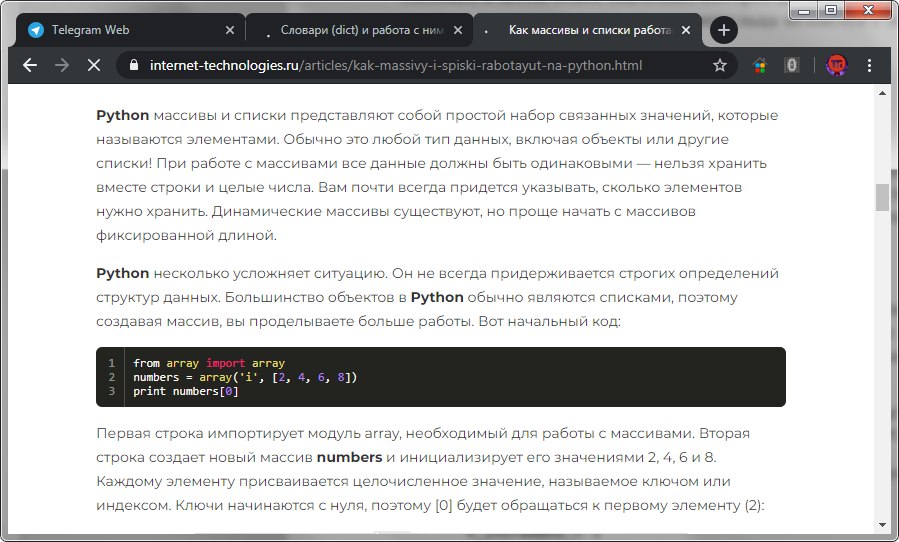This screenshot has width=899, height=542.
Task: Click the vertical scrollbar thumb
Action: [x=882, y=197]
